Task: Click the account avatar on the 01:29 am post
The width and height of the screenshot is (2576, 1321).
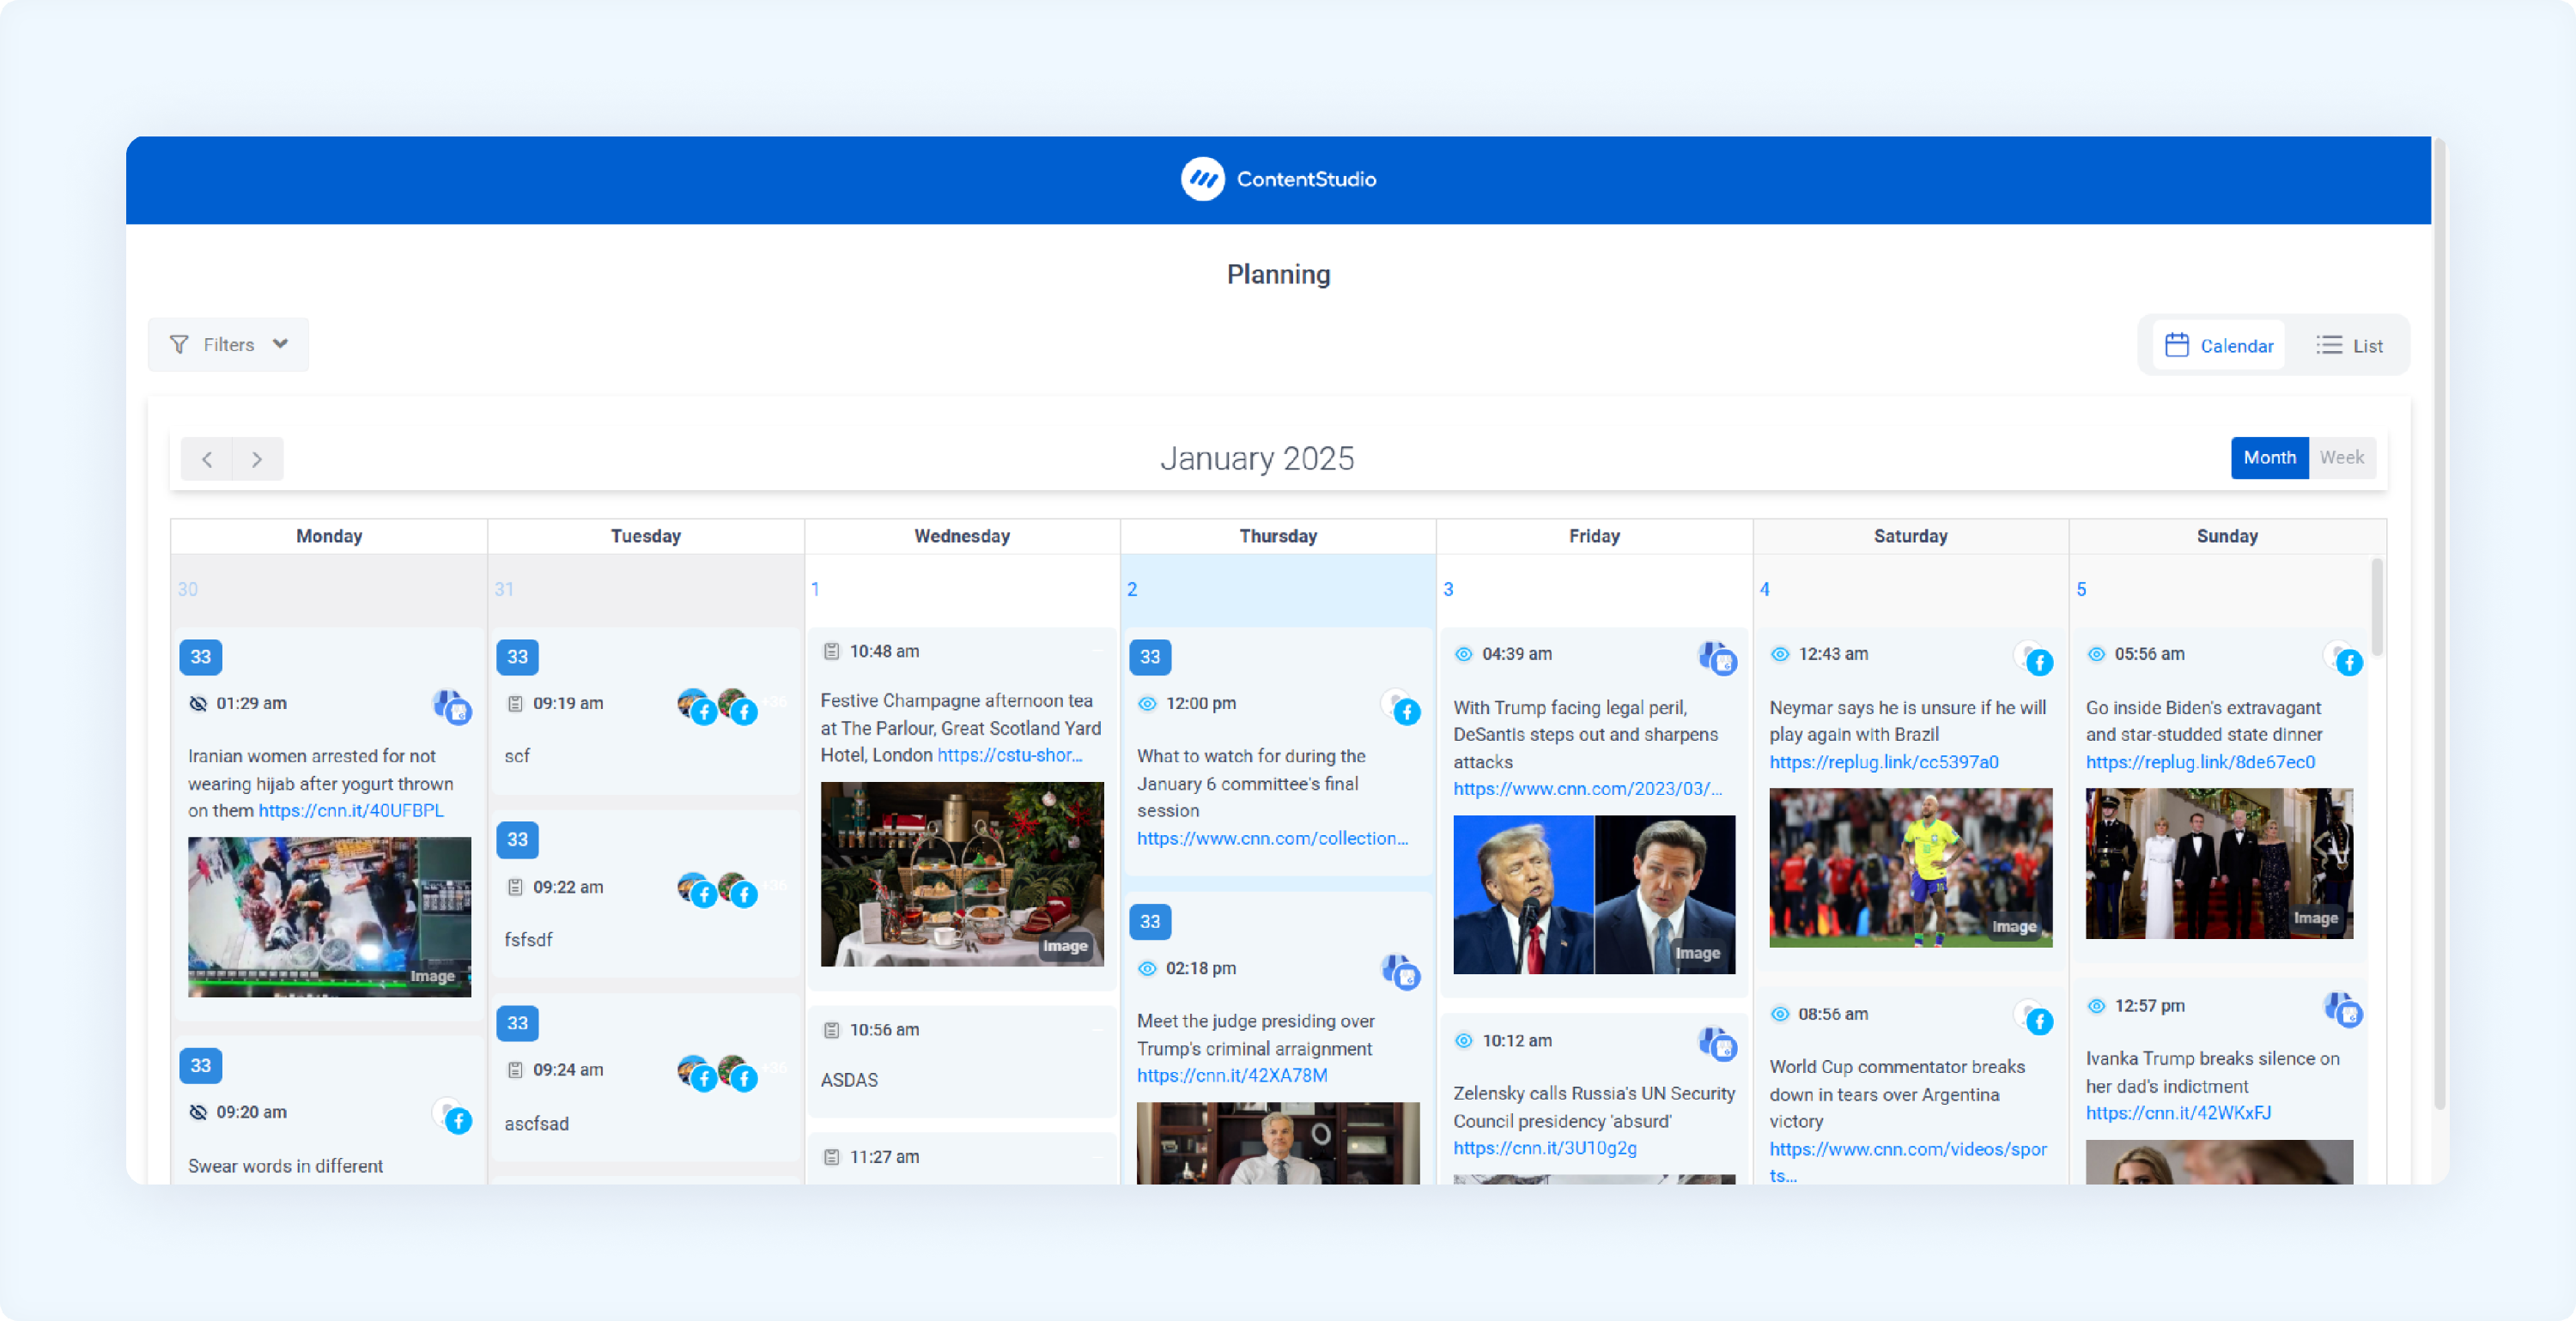Action: [452, 706]
